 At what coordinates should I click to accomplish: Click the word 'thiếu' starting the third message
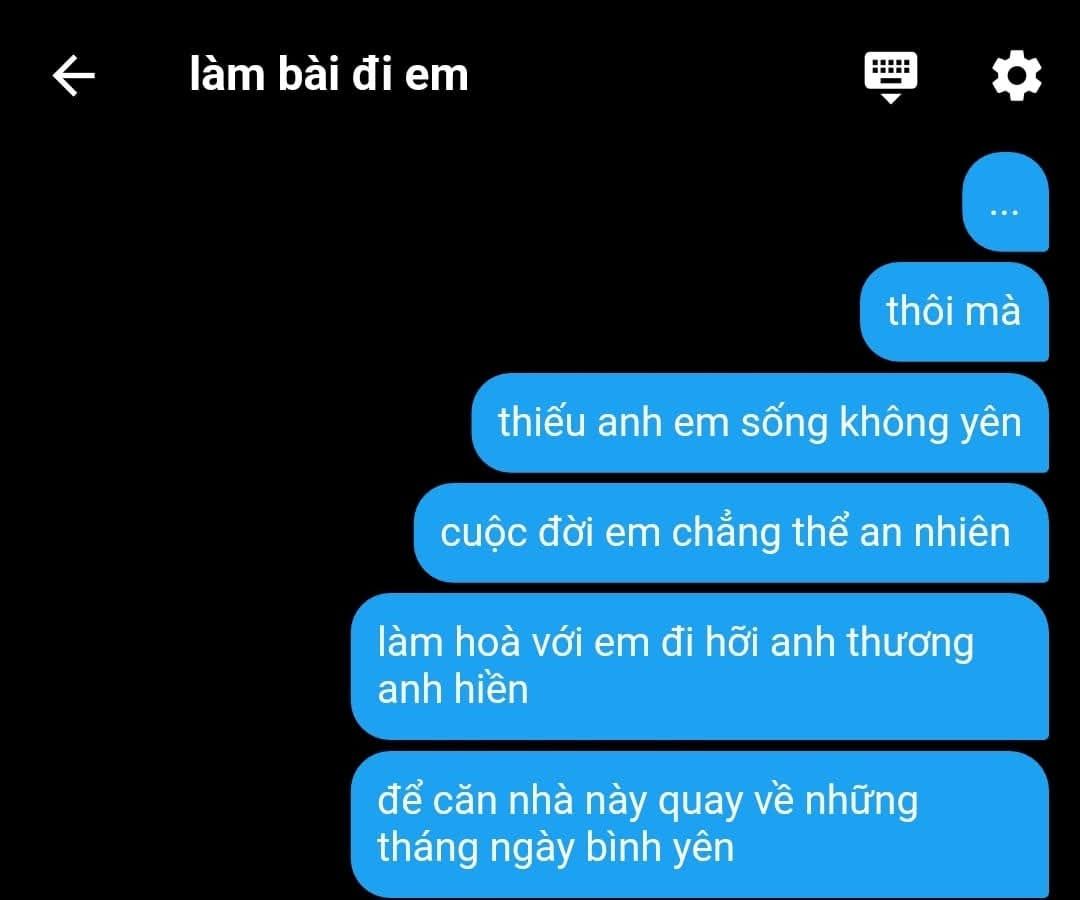click(541, 421)
